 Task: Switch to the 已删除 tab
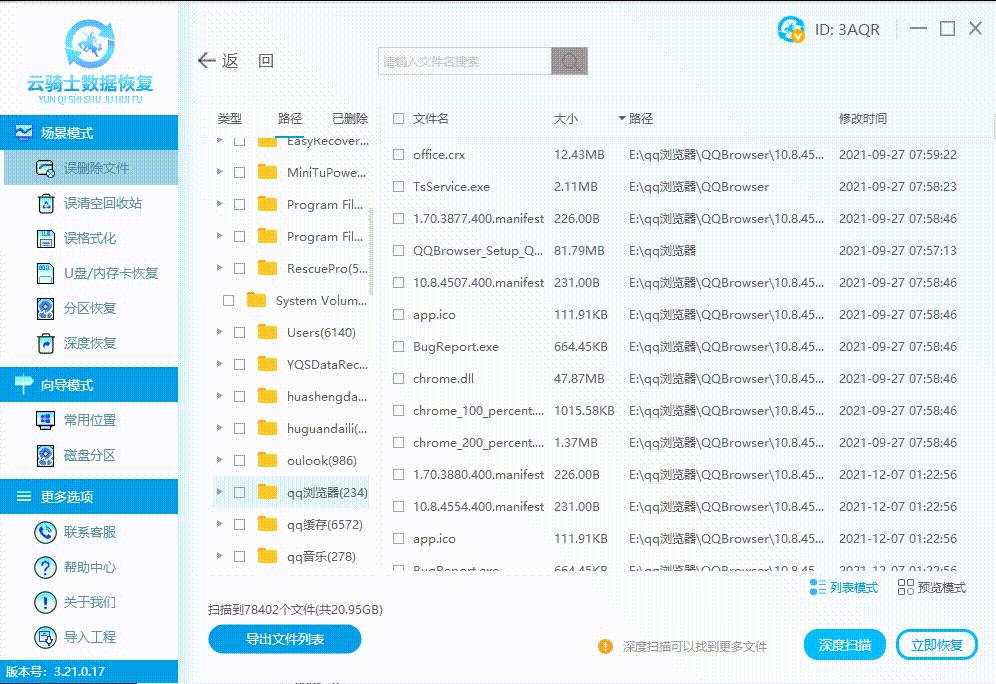coord(350,119)
